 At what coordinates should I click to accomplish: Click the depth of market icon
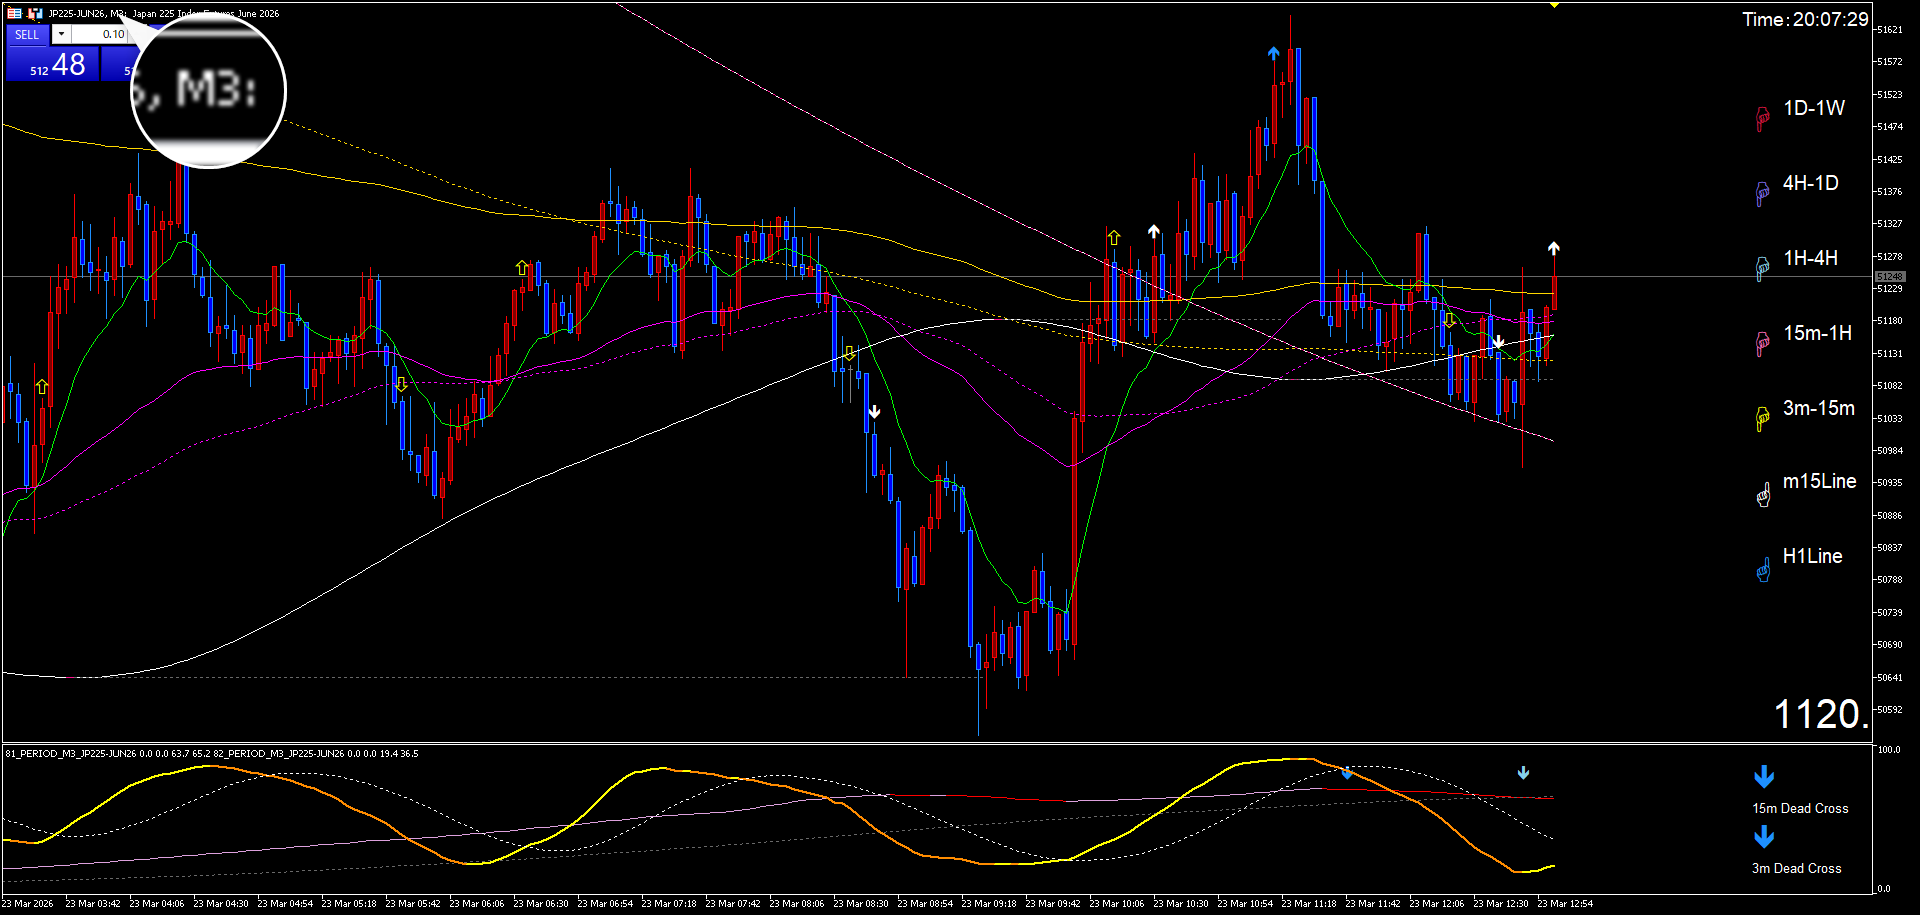coord(35,13)
